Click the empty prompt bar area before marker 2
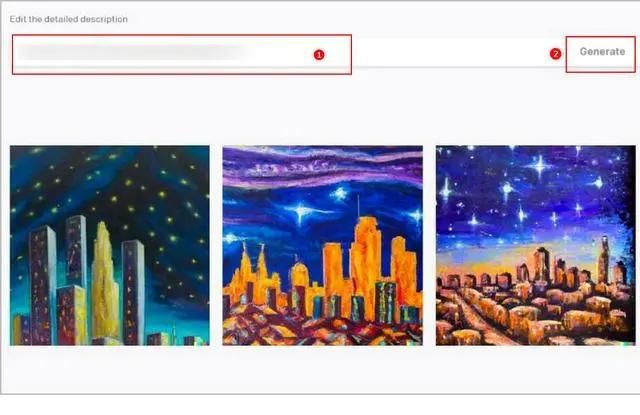Image resolution: width=640 pixels, height=415 pixels. point(449,53)
